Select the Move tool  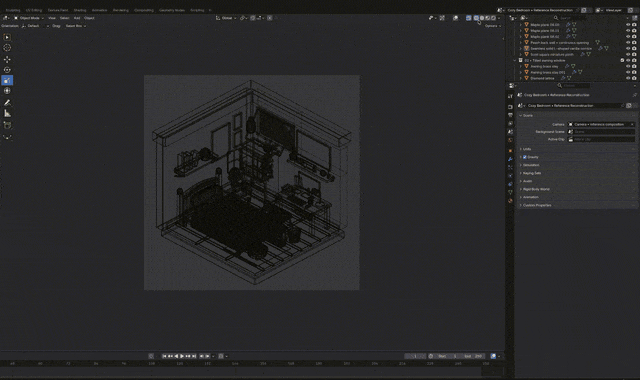click(7, 59)
